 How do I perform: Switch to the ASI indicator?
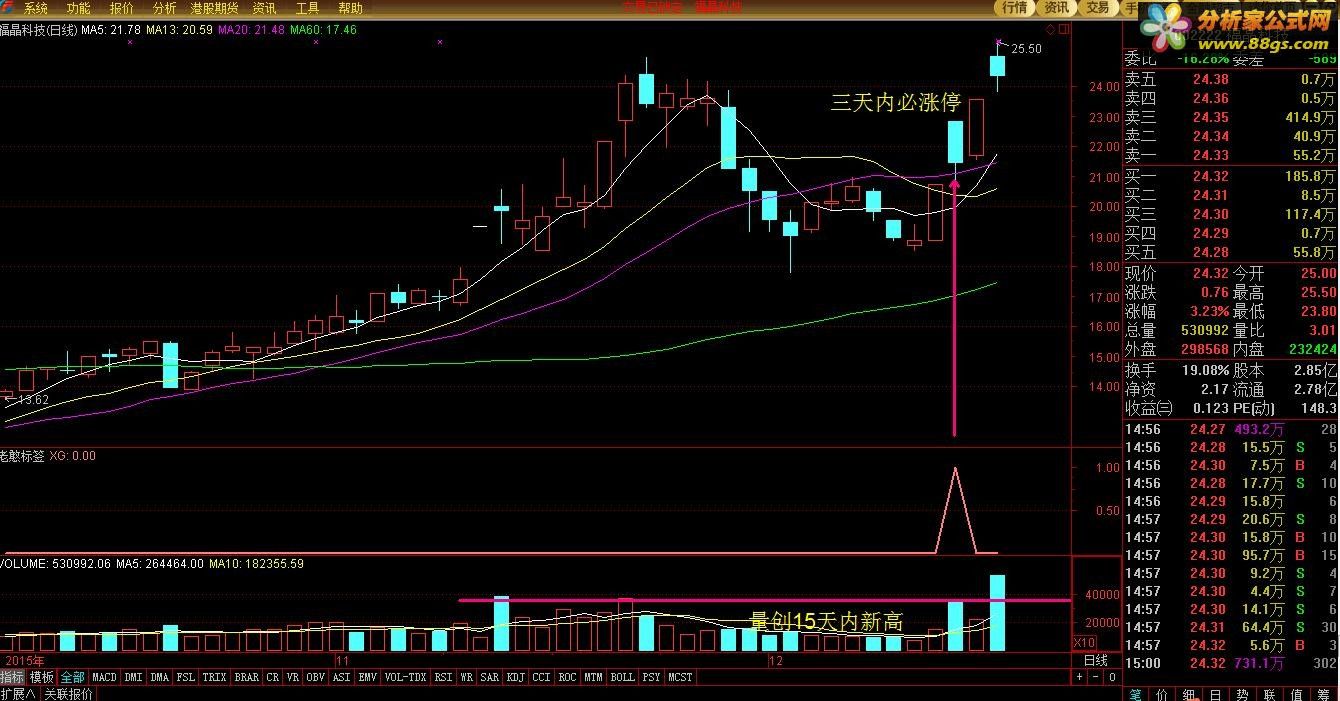pos(341,677)
